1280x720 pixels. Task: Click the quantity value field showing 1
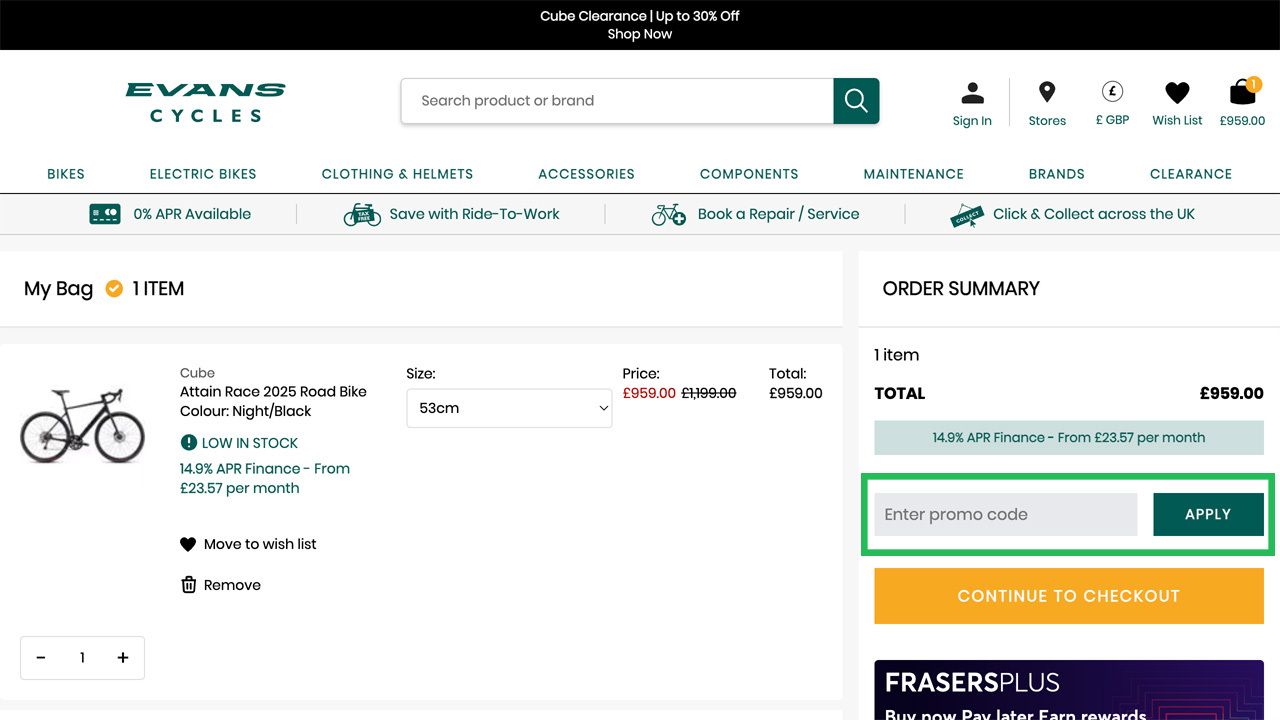pos(82,658)
